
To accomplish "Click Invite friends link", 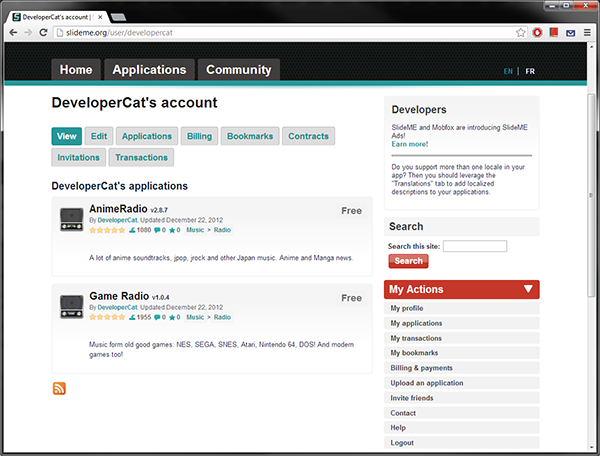I will click(461, 398).
